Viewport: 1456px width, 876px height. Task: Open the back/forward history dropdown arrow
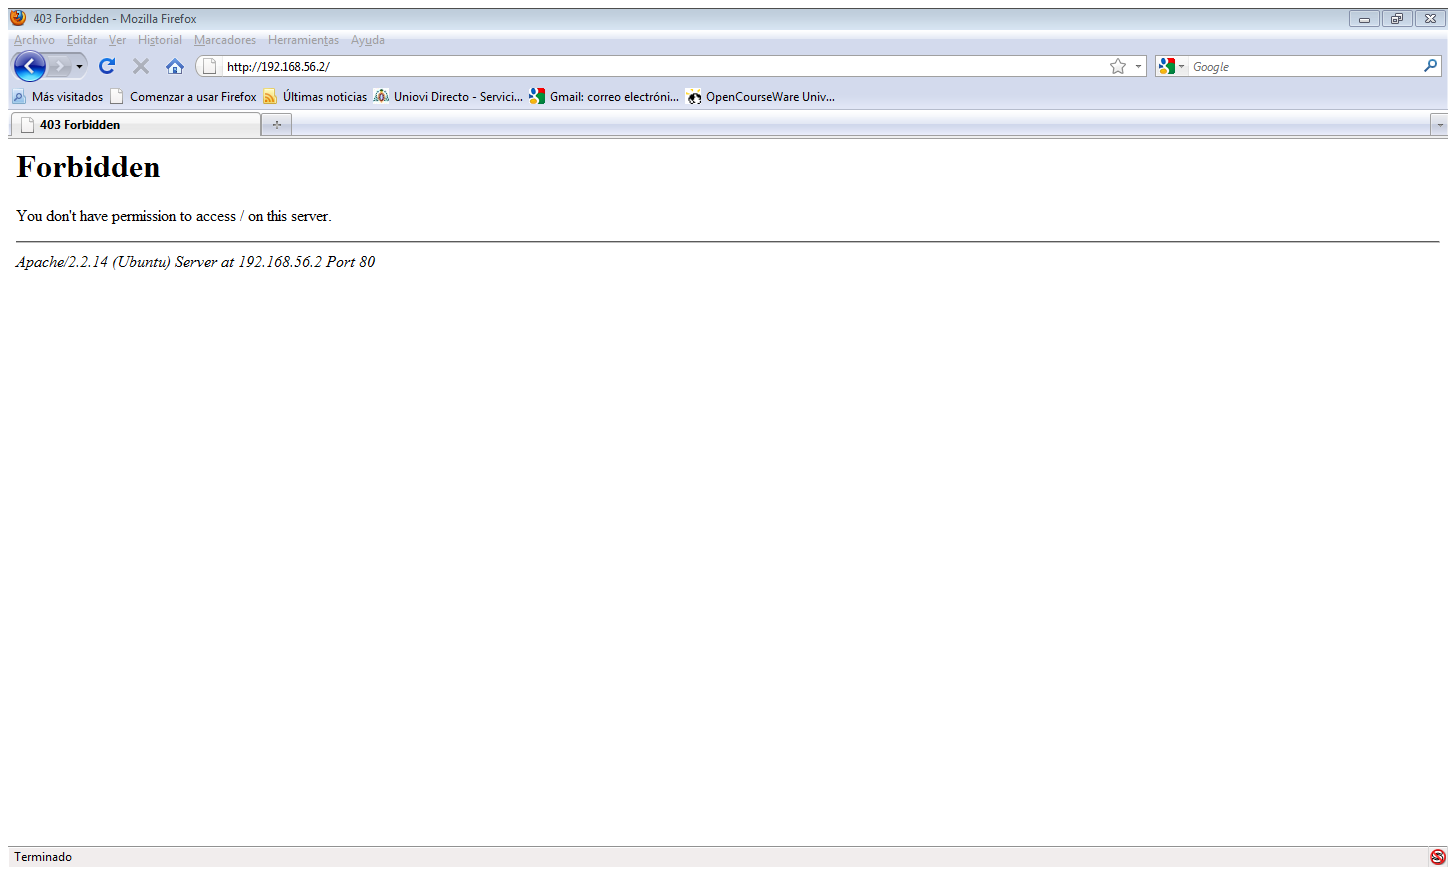[80, 67]
